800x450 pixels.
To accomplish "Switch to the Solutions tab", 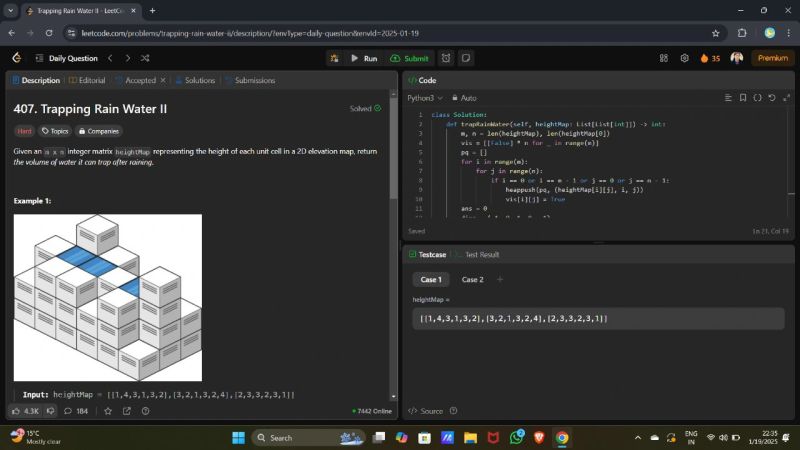I will [x=195, y=80].
